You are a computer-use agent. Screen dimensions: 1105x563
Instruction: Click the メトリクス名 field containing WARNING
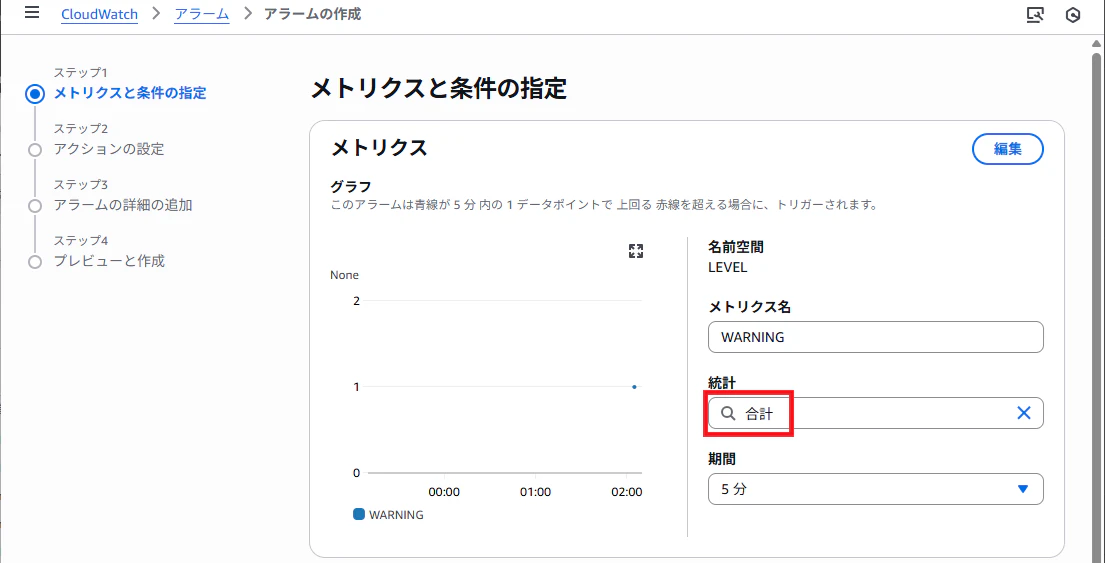(x=875, y=337)
